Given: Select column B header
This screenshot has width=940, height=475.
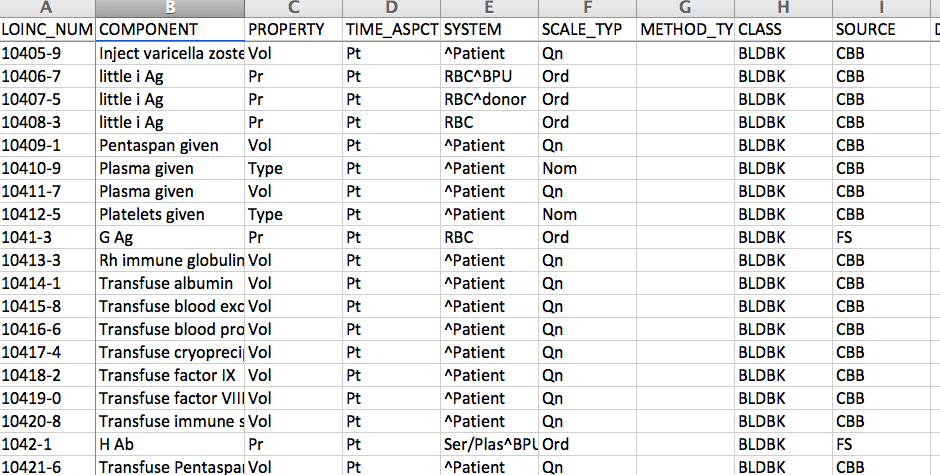Looking at the screenshot, I should (170, 8).
